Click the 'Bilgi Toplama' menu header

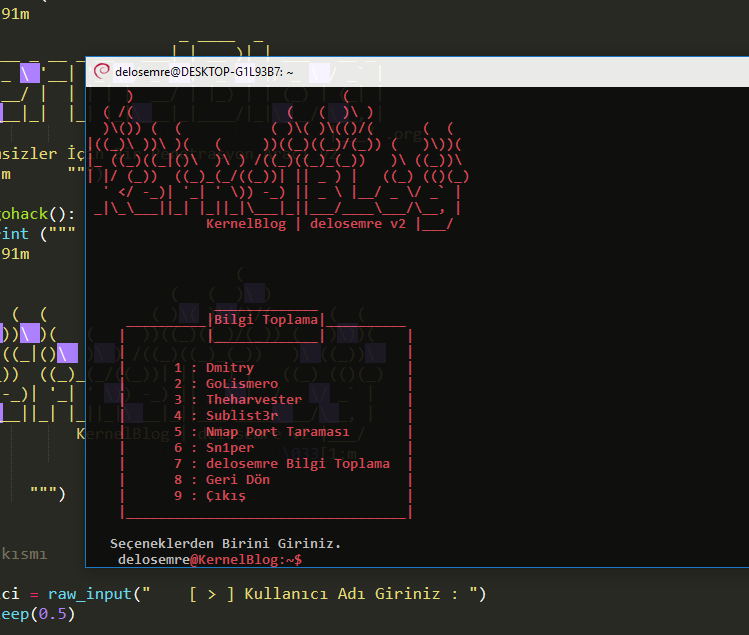coord(266,320)
